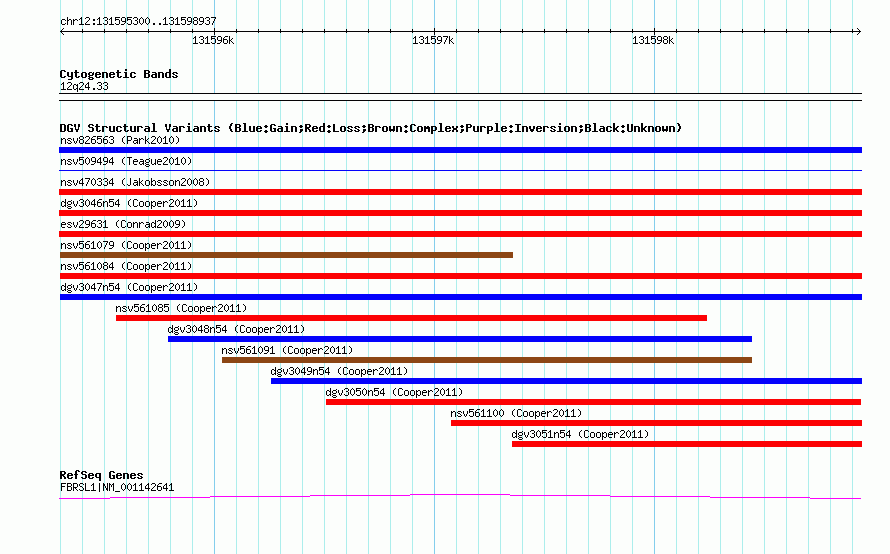Click the red nsv561084 loss bar
Viewport: 890px width, 554px height.
coord(460,276)
